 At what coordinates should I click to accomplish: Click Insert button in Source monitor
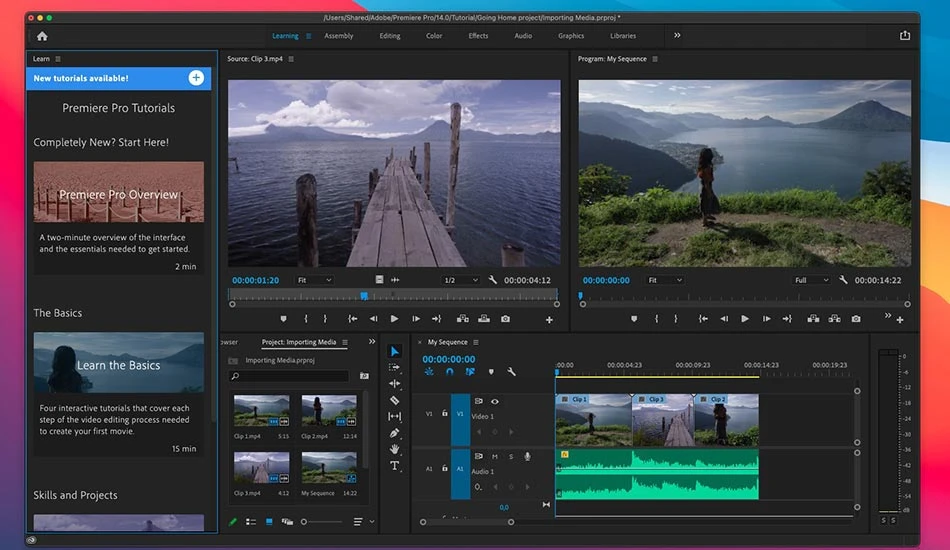tap(463, 319)
